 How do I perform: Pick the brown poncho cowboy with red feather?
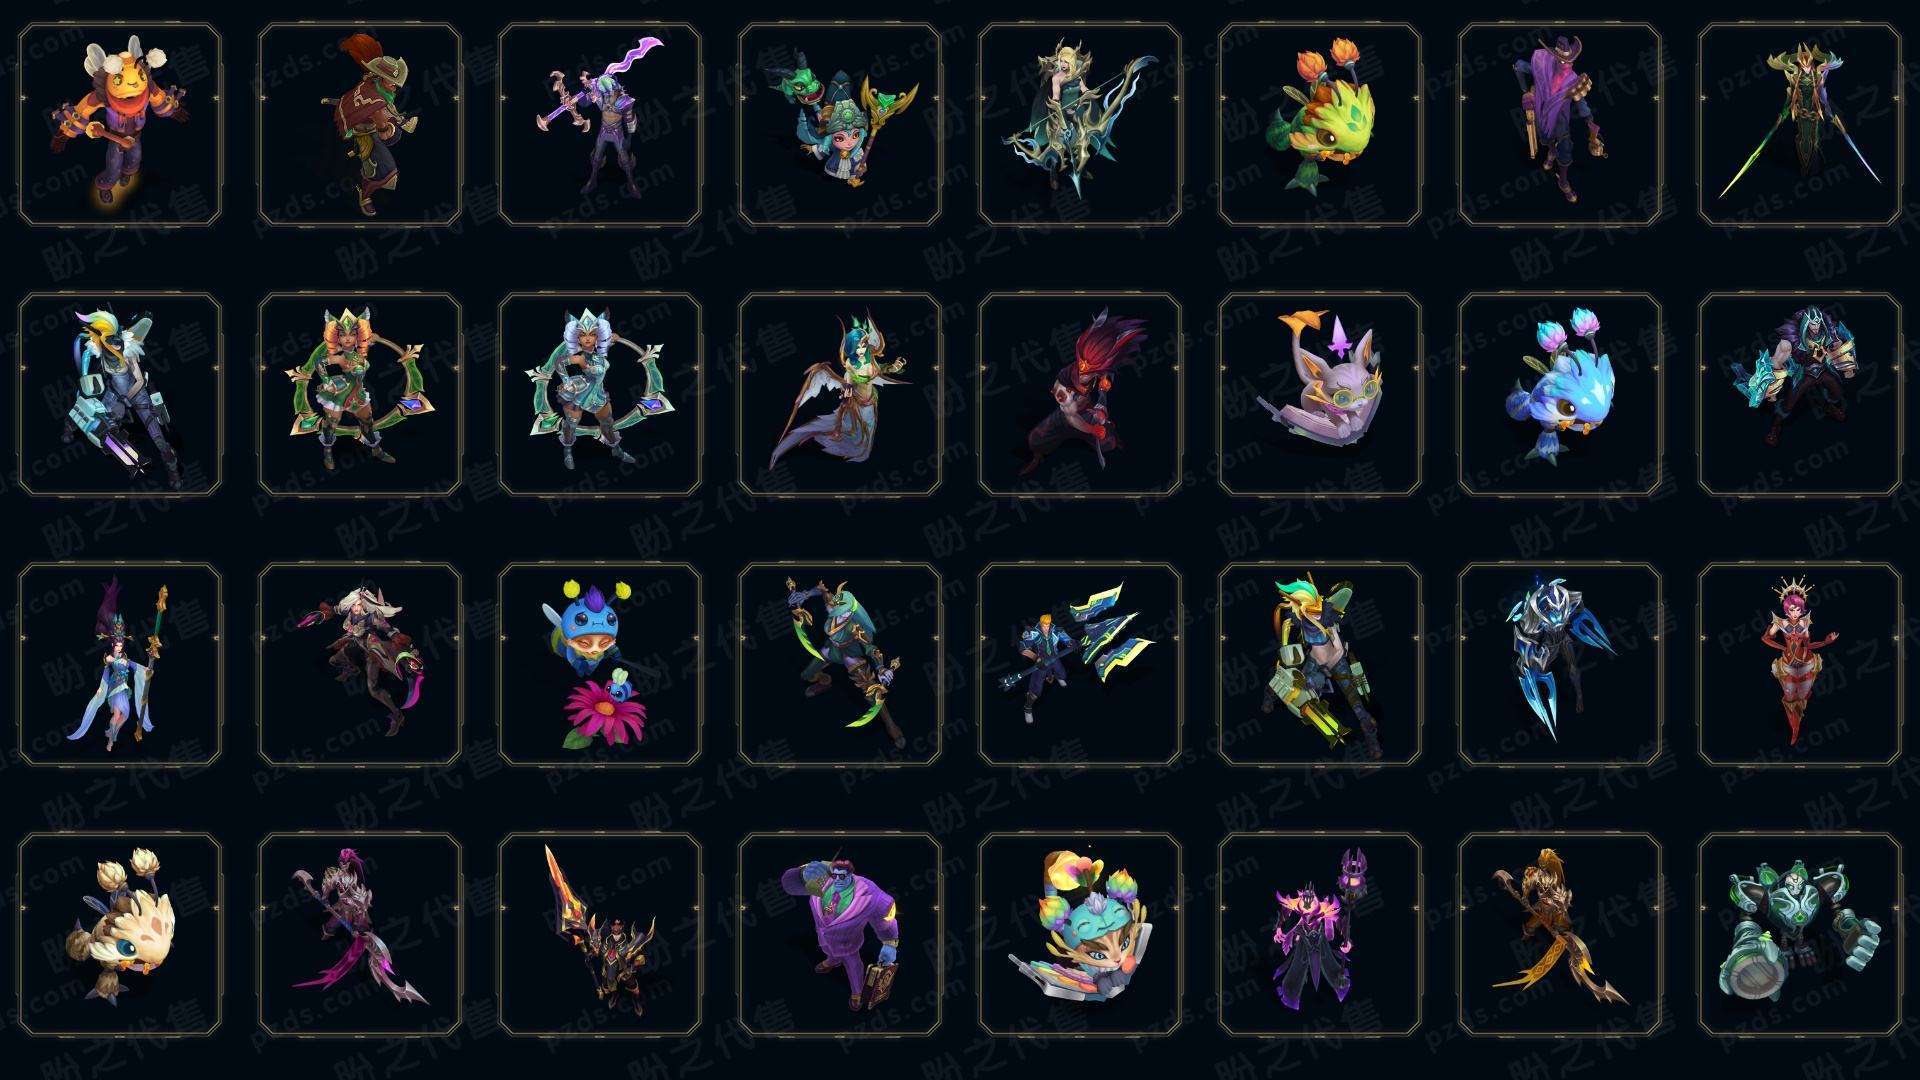(360, 125)
